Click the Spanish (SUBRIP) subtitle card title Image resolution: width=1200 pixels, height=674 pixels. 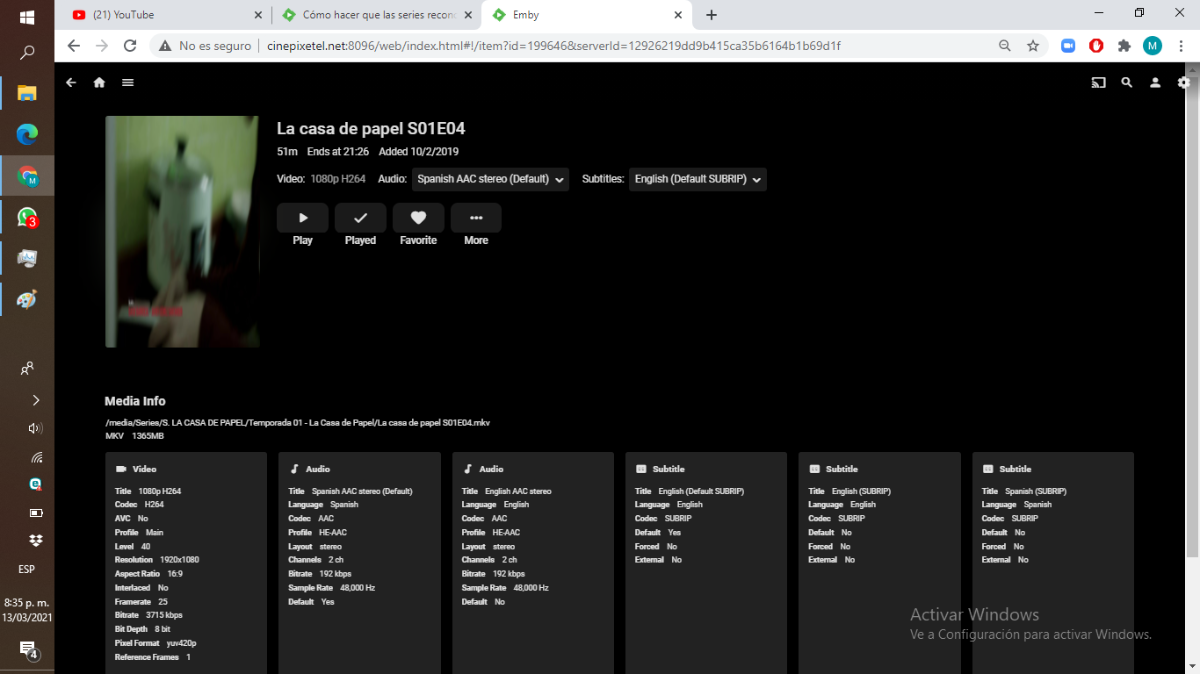1038,492
